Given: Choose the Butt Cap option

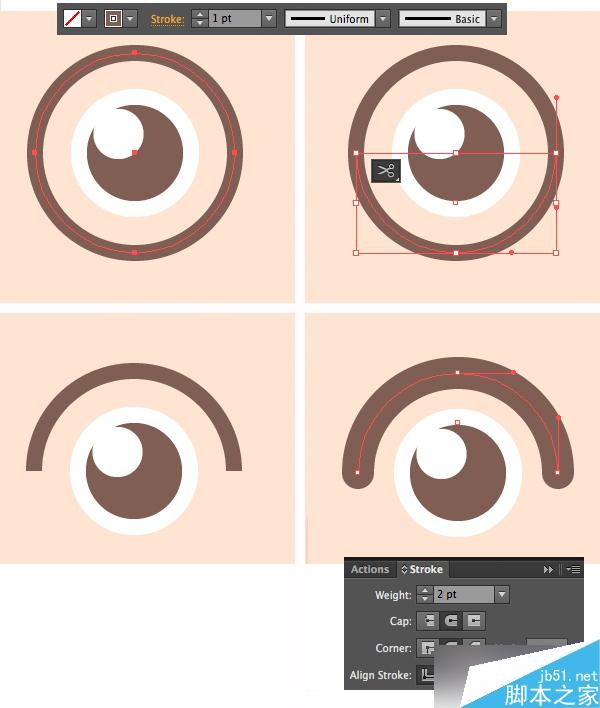Looking at the screenshot, I should pos(427,621).
